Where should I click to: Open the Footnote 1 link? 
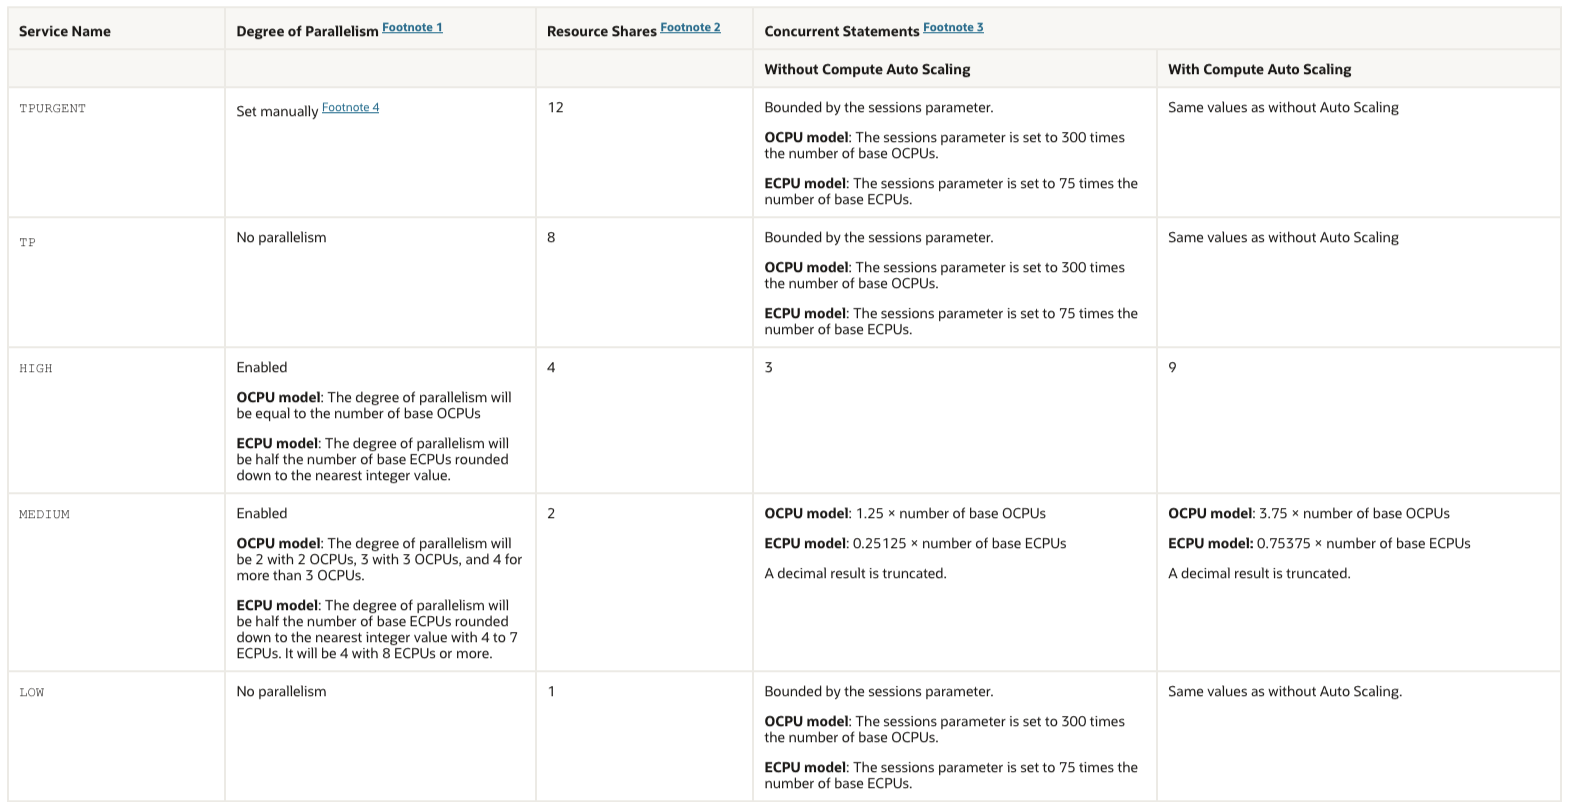tap(412, 28)
